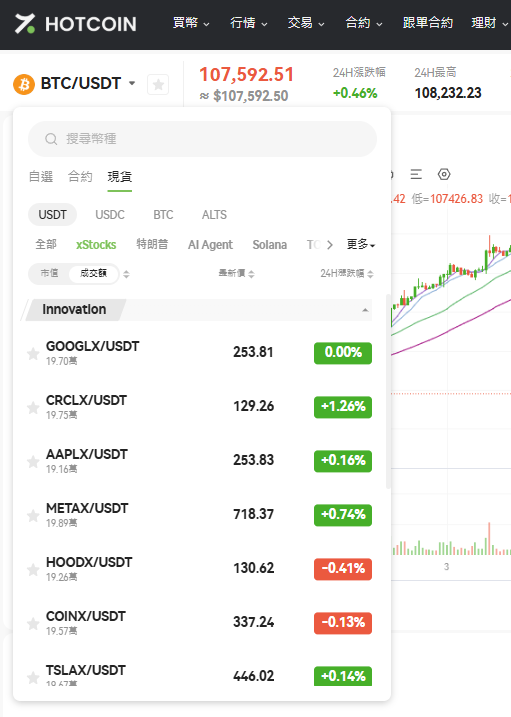The image size is (511, 717).
Task: Collapse the Innovation section arrow
Action: (365, 310)
